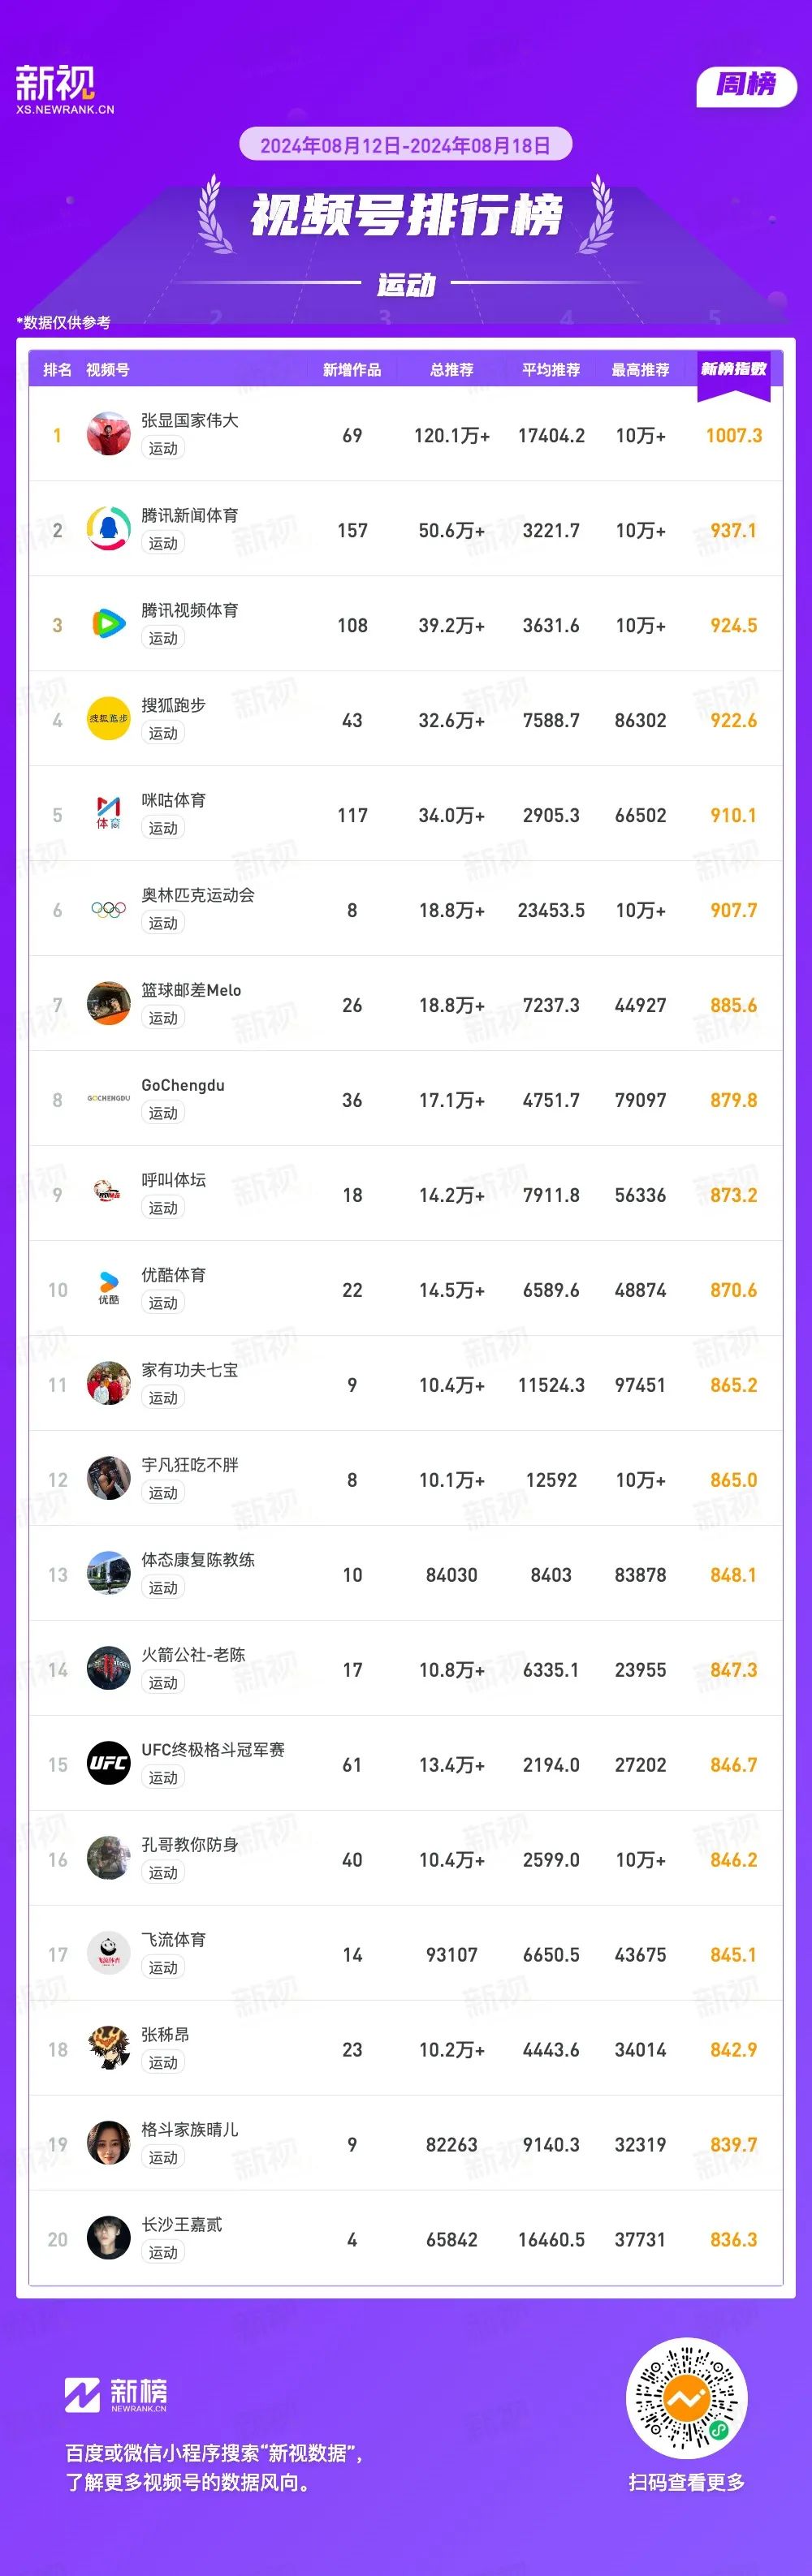Click the 新榜 NEWRANK.CN footer logo
The width and height of the screenshot is (812, 2576).
coord(116,2395)
